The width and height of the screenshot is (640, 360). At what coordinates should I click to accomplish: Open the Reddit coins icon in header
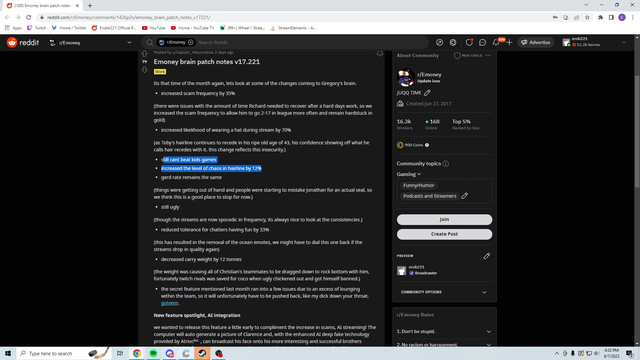[x=453, y=42]
